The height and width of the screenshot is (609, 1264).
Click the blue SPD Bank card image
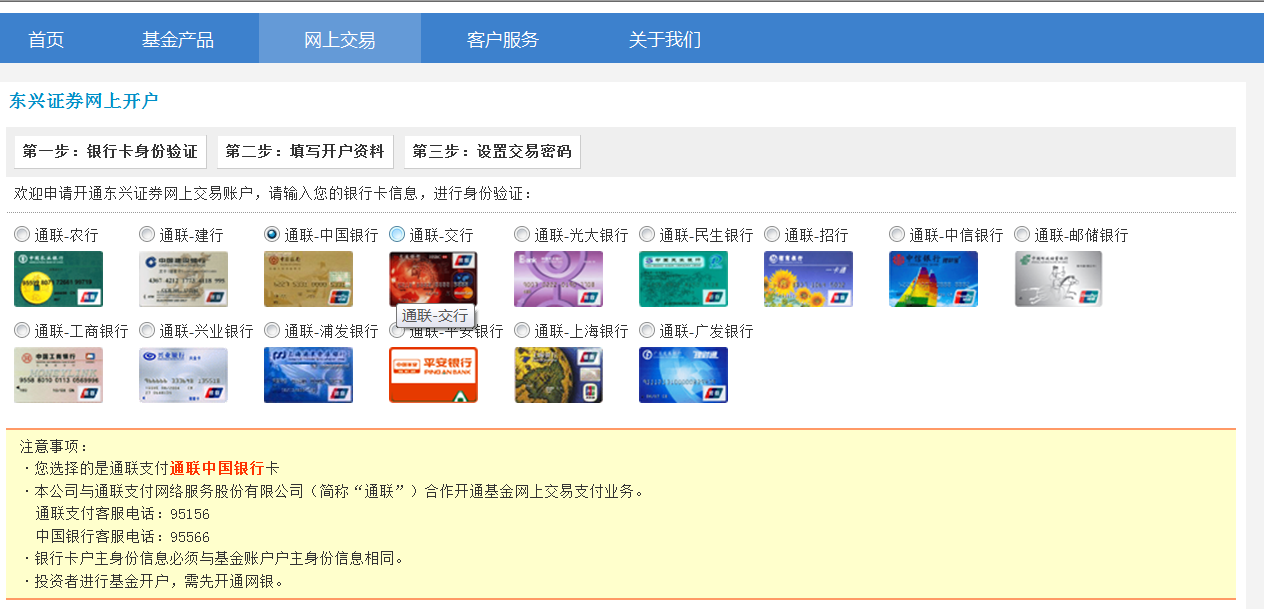coord(308,375)
